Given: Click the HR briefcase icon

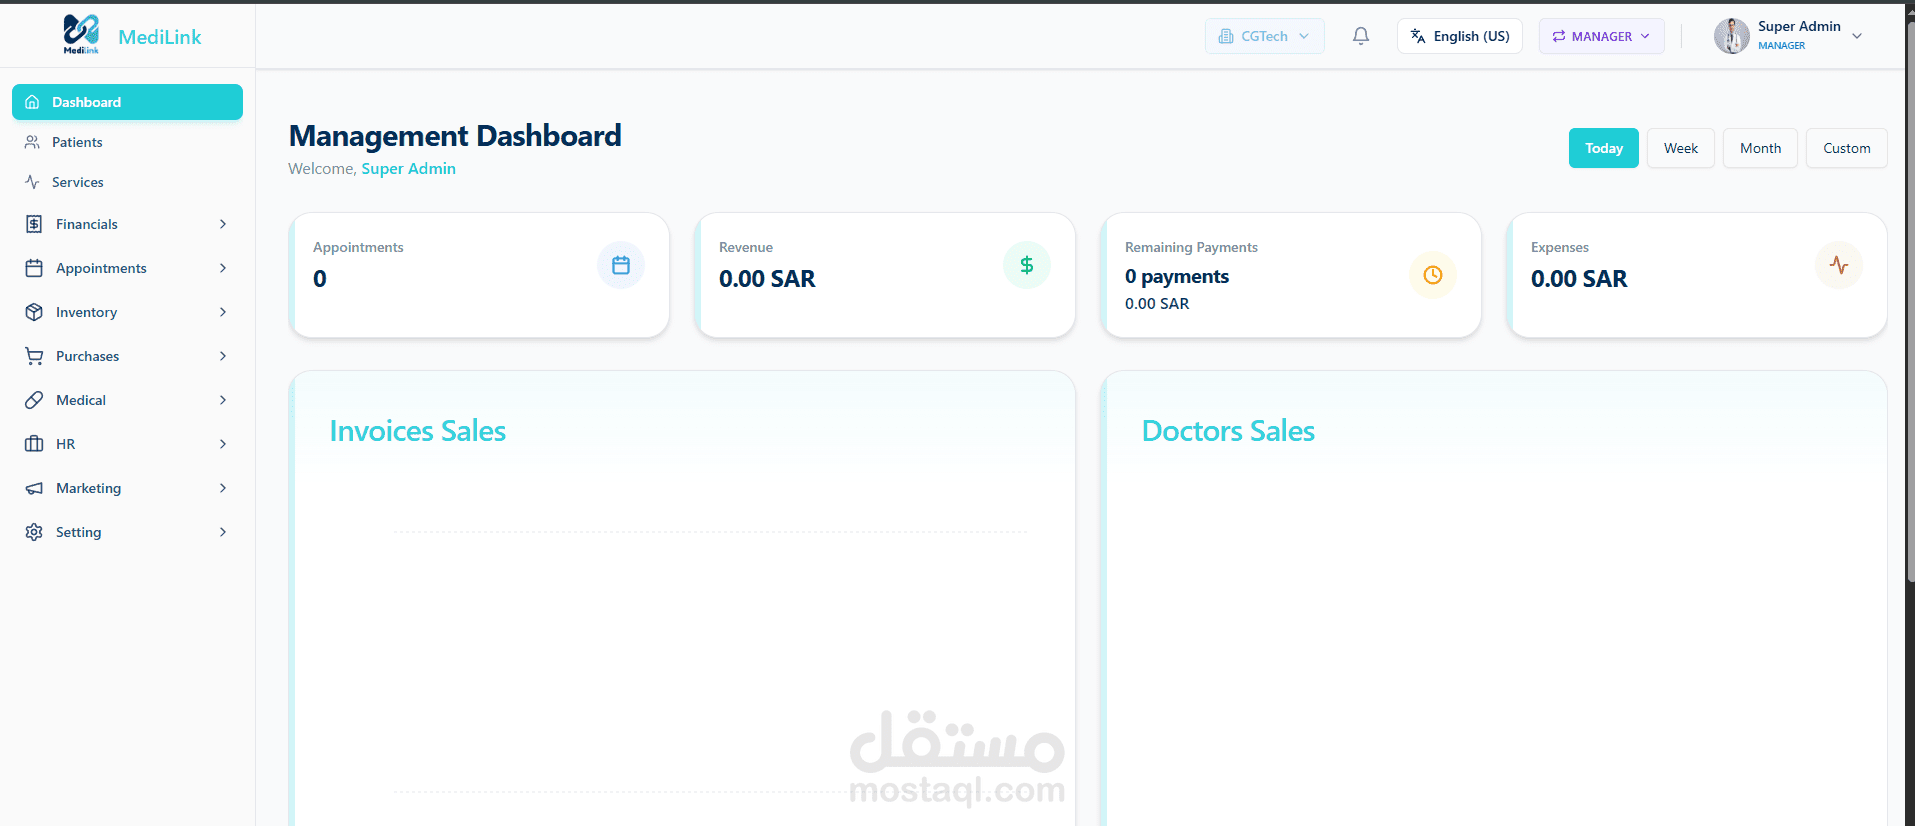Looking at the screenshot, I should tap(34, 444).
